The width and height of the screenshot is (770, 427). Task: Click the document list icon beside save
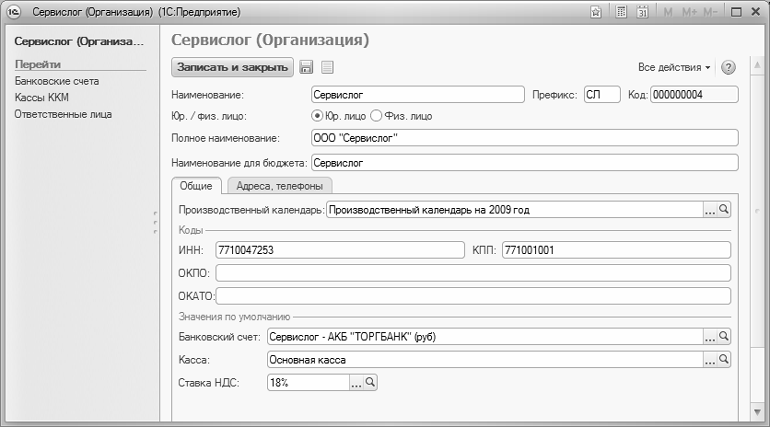pos(327,67)
